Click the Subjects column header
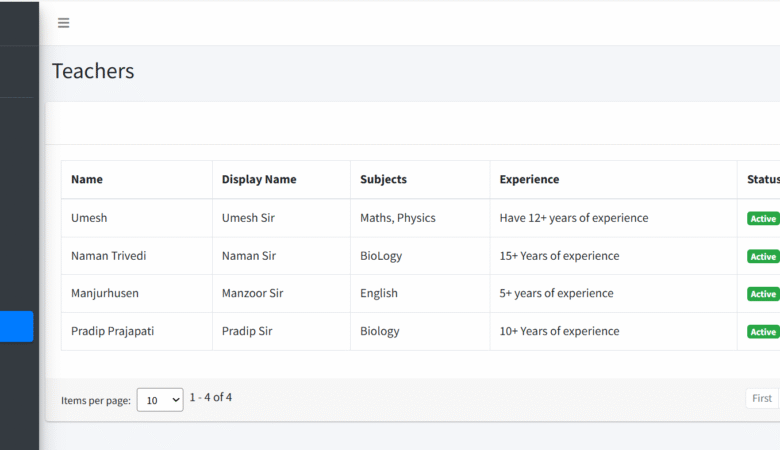 pyautogui.click(x=384, y=180)
